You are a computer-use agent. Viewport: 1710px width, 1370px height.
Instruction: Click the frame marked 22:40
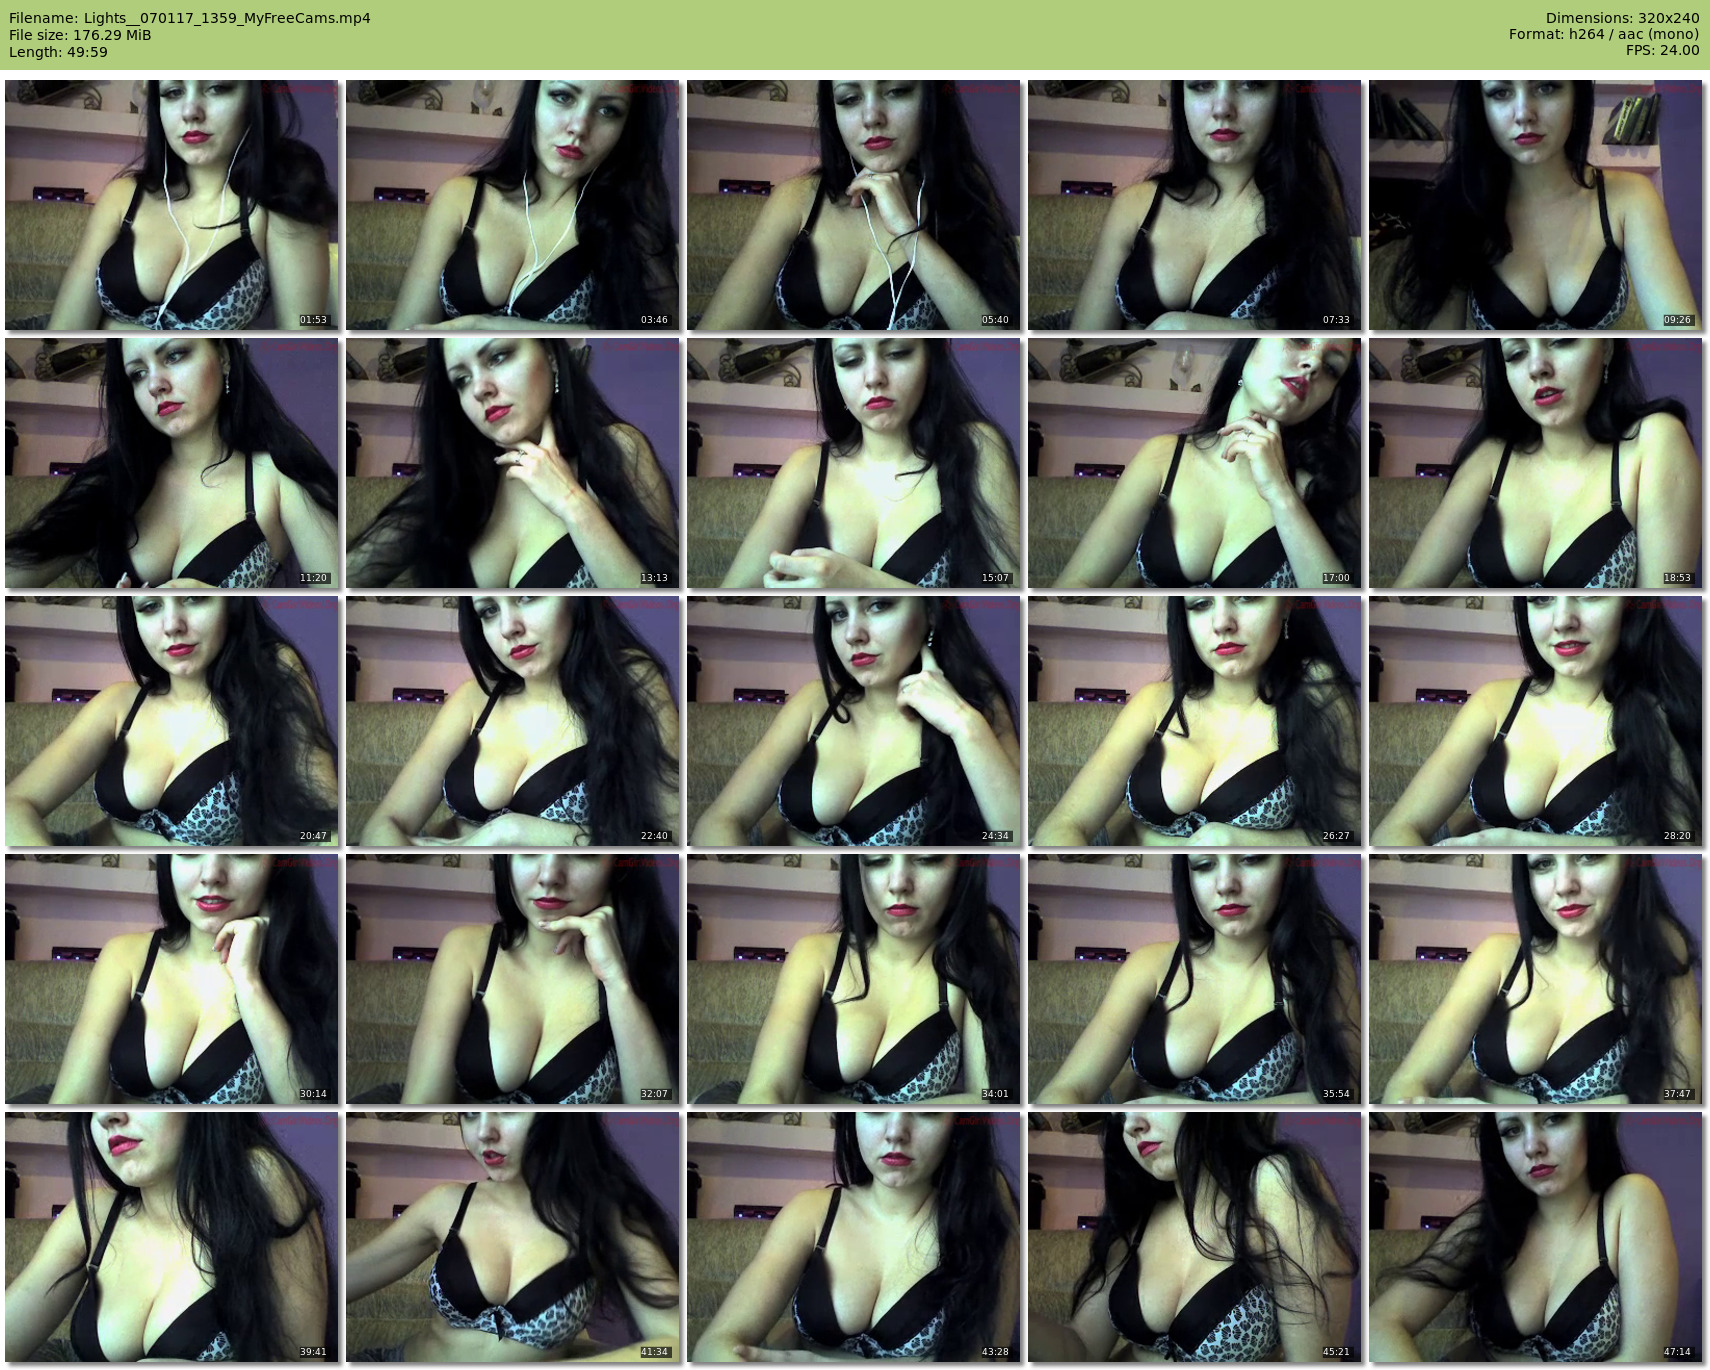512,721
